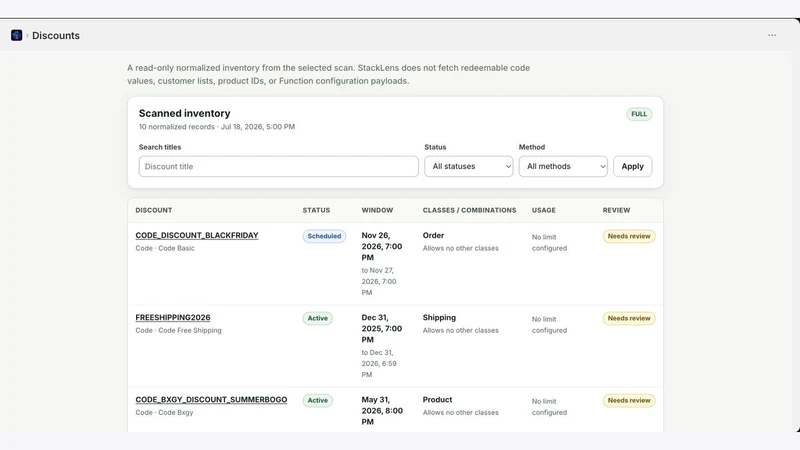Image resolution: width=800 pixels, height=450 pixels.
Task: Click Allows no other classes under Product
Action: (x=461, y=412)
